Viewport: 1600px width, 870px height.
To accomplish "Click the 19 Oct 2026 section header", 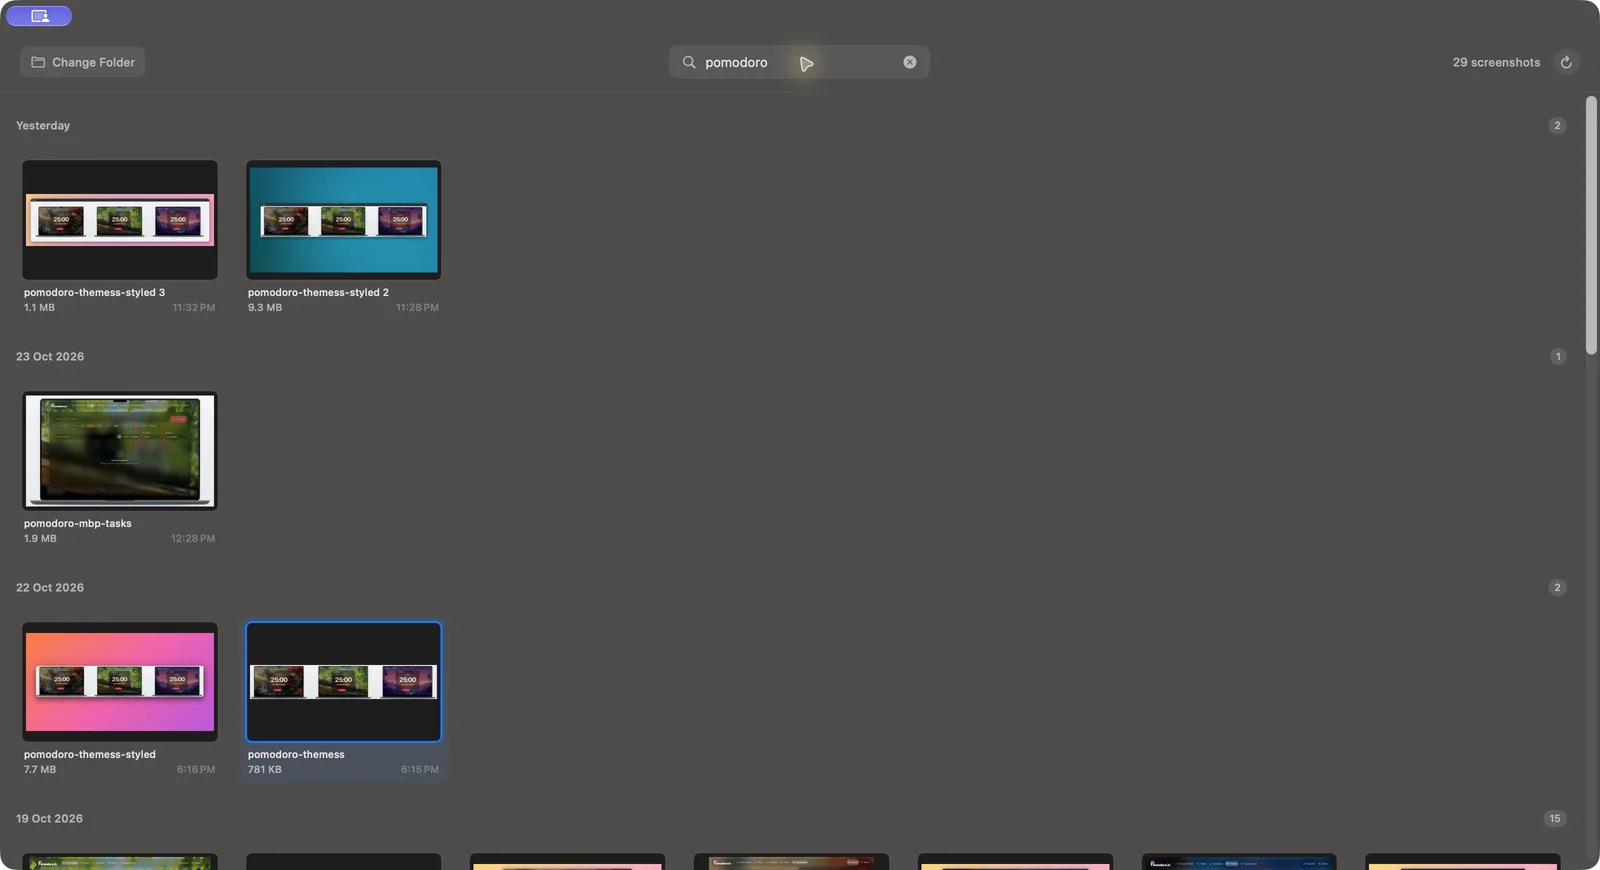I will pyautogui.click(x=50, y=819).
